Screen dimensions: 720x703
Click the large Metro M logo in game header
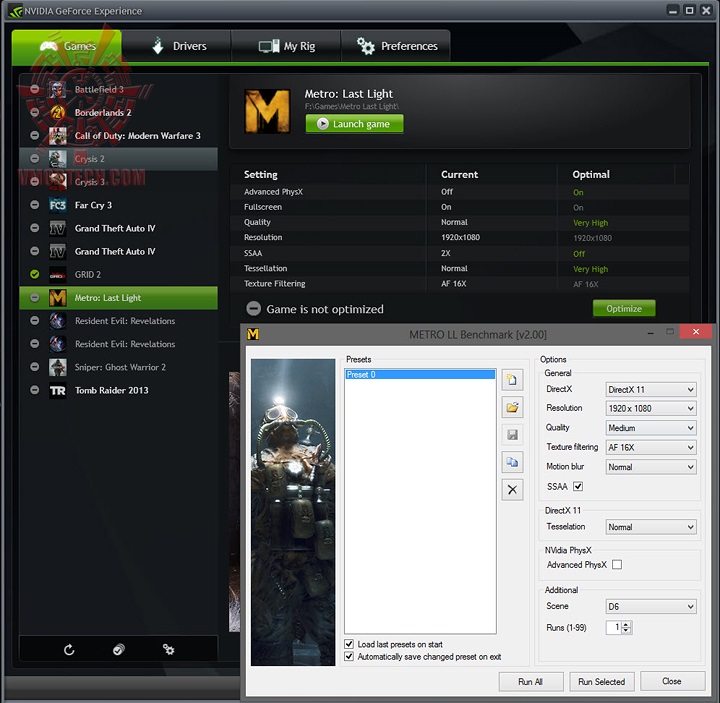click(x=267, y=111)
